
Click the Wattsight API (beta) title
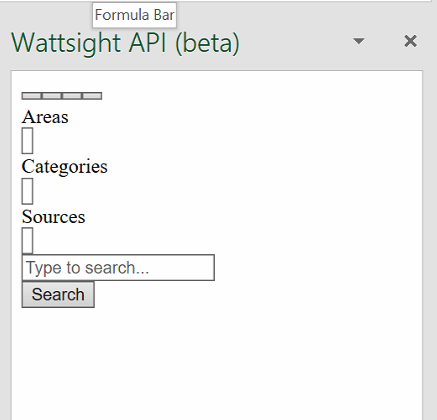click(x=125, y=43)
